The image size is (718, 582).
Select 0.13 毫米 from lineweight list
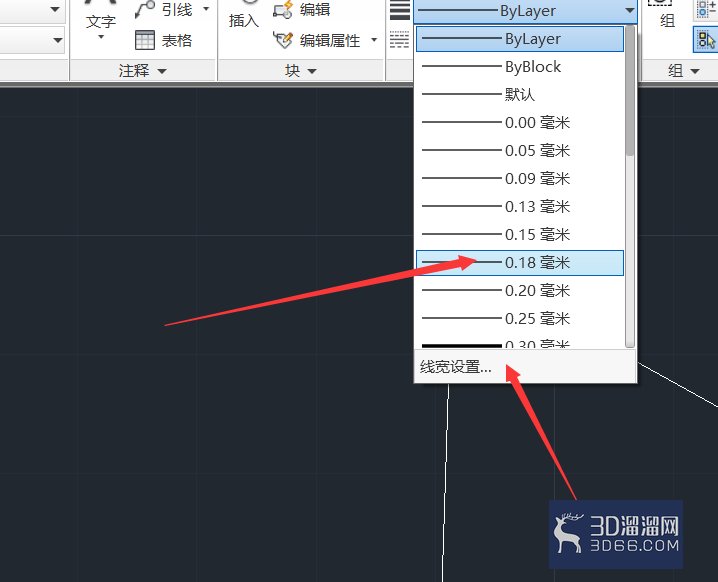click(x=520, y=207)
